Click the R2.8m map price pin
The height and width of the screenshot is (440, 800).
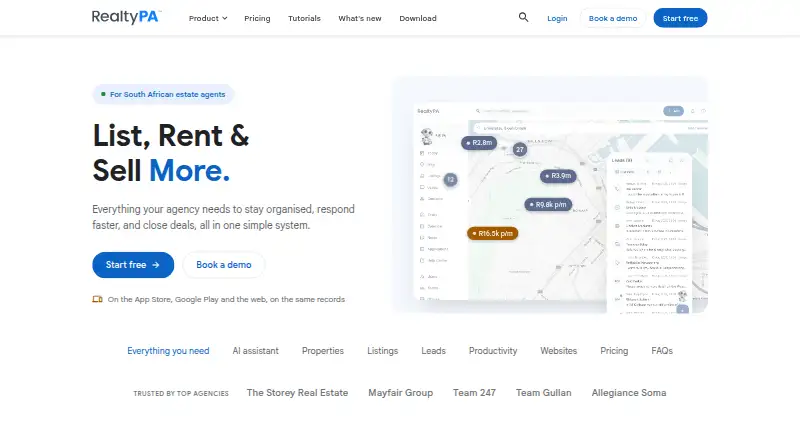point(479,143)
